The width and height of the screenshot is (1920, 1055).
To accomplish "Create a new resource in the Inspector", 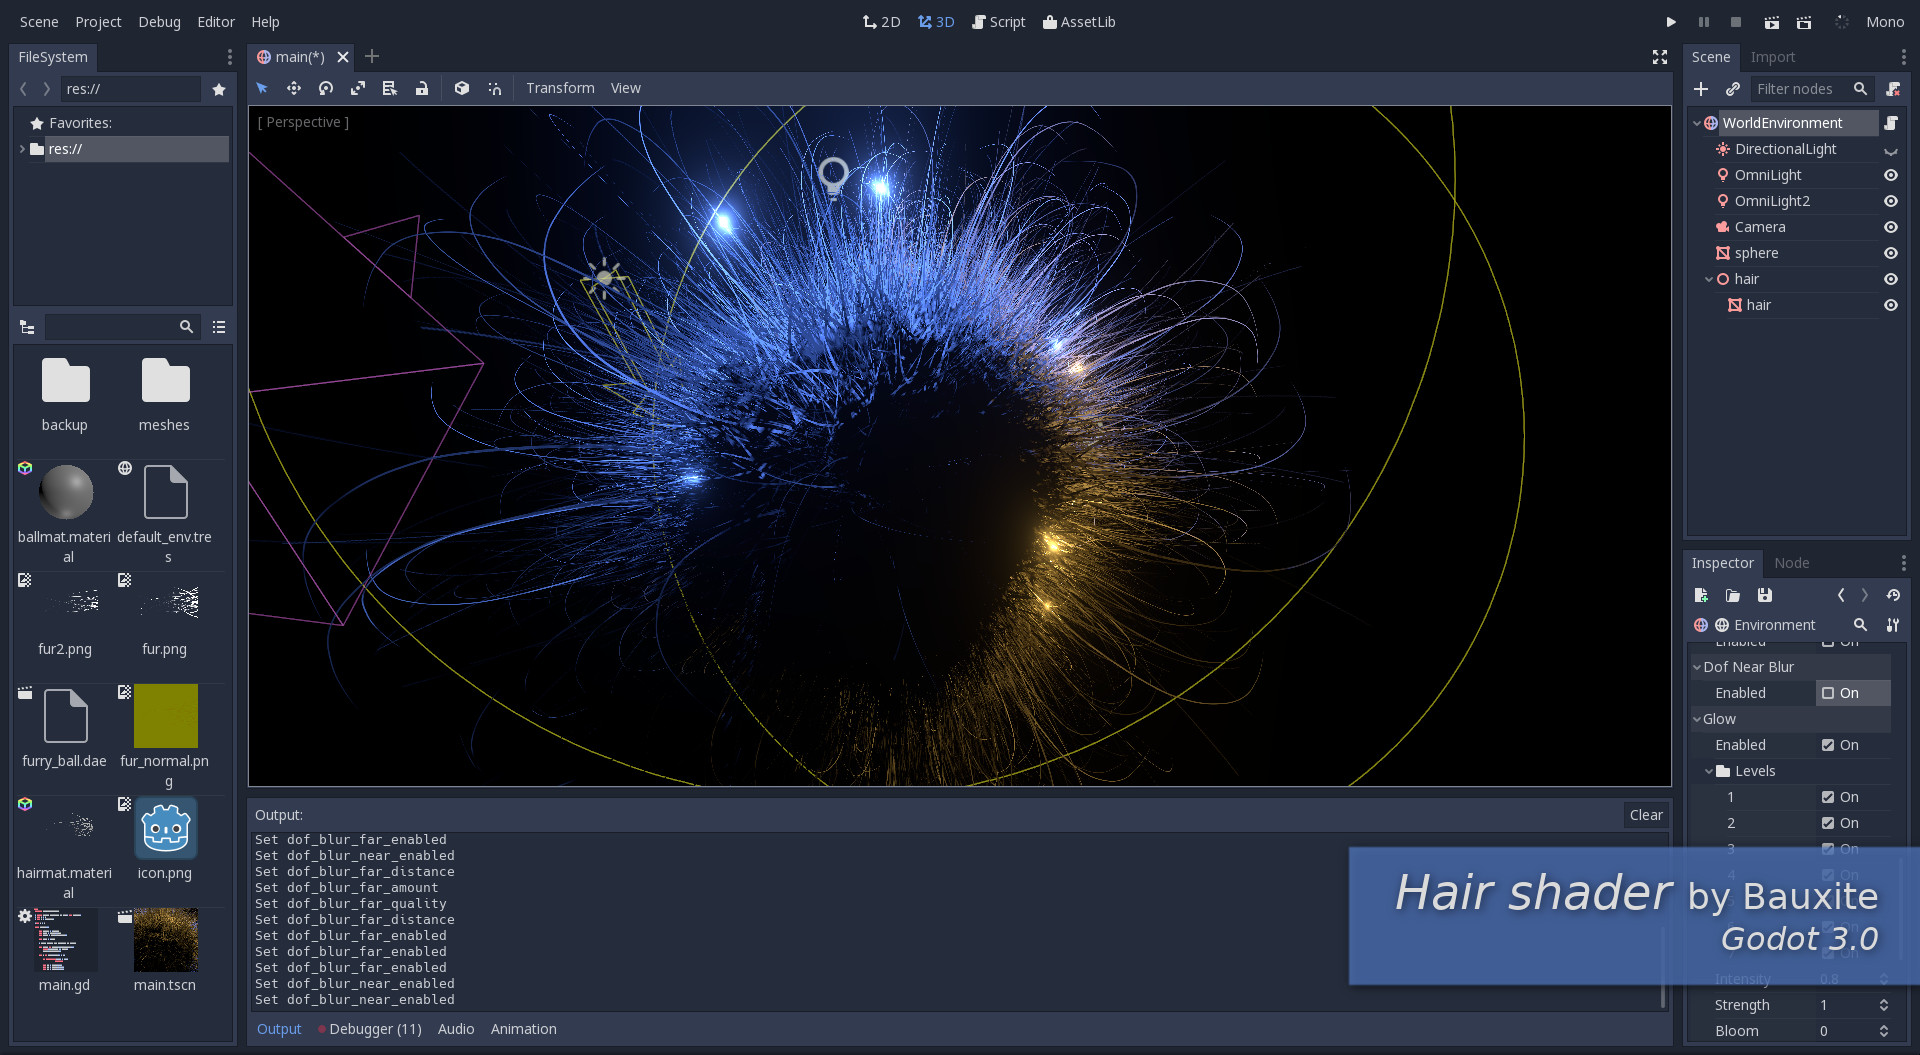I will click(1700, 595).
